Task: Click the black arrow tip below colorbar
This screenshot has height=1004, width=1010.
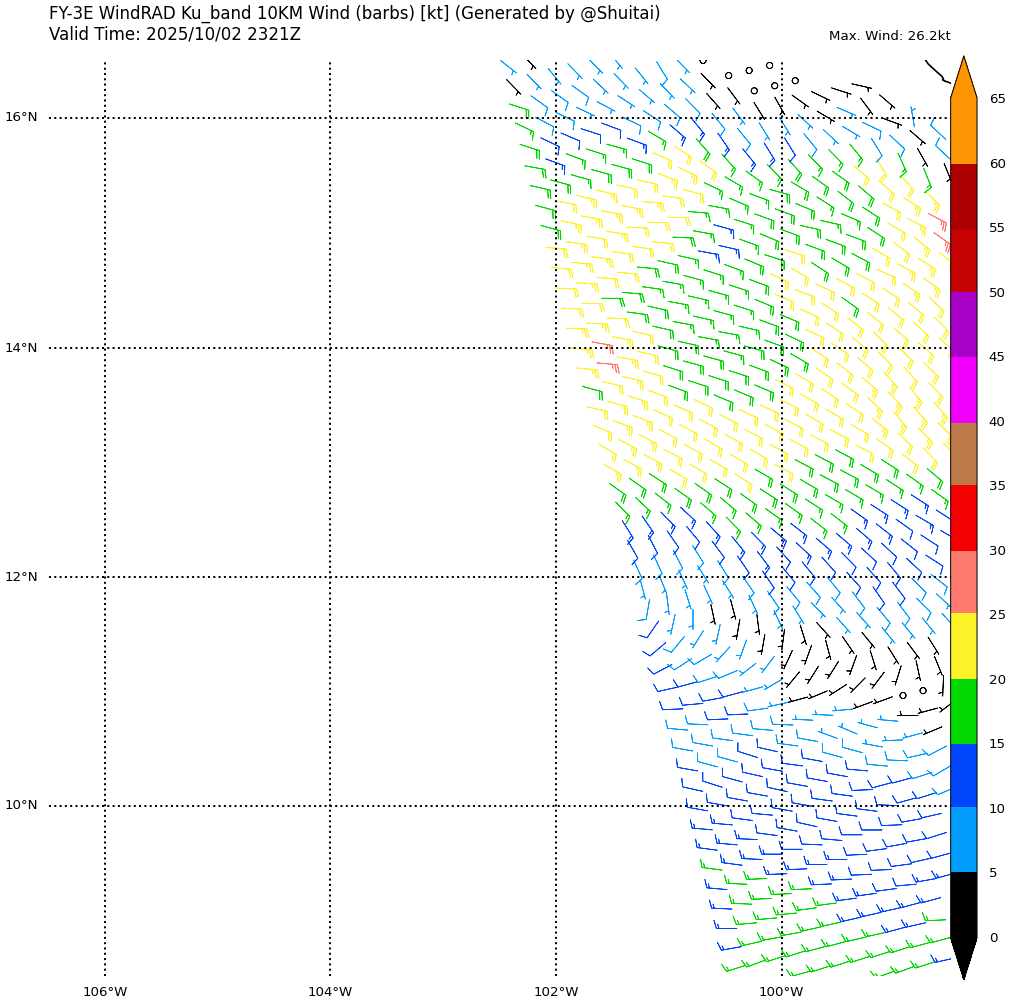Action: click(x=963, y=958)
